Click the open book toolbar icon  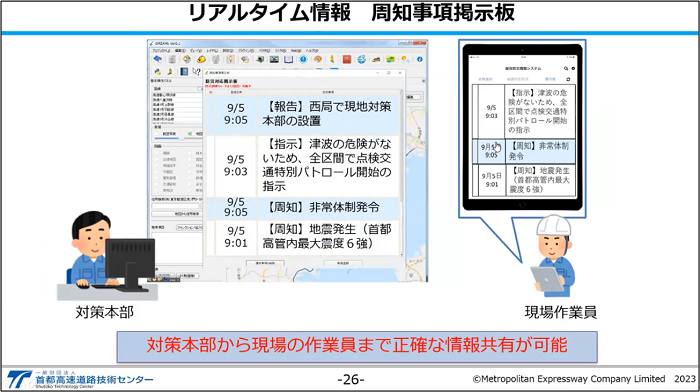point(288,59)
